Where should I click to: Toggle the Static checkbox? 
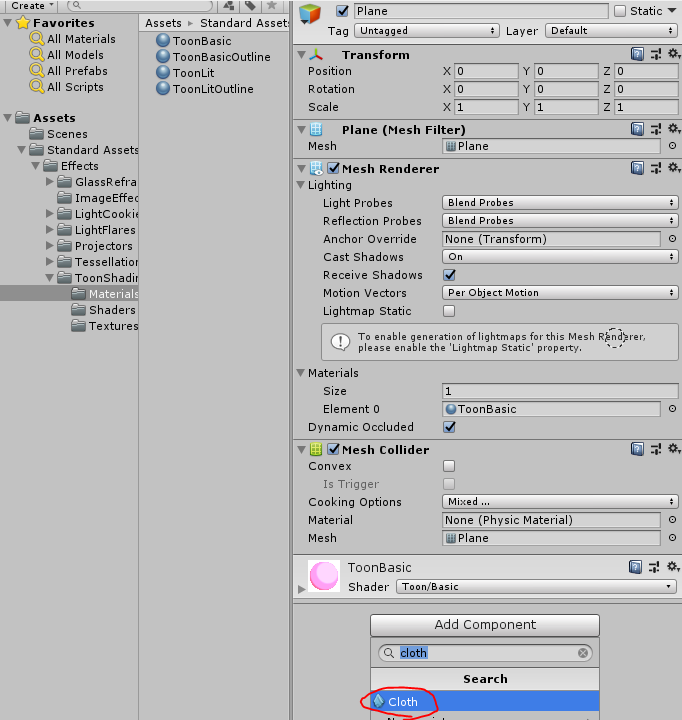click(x=620, y=11)
